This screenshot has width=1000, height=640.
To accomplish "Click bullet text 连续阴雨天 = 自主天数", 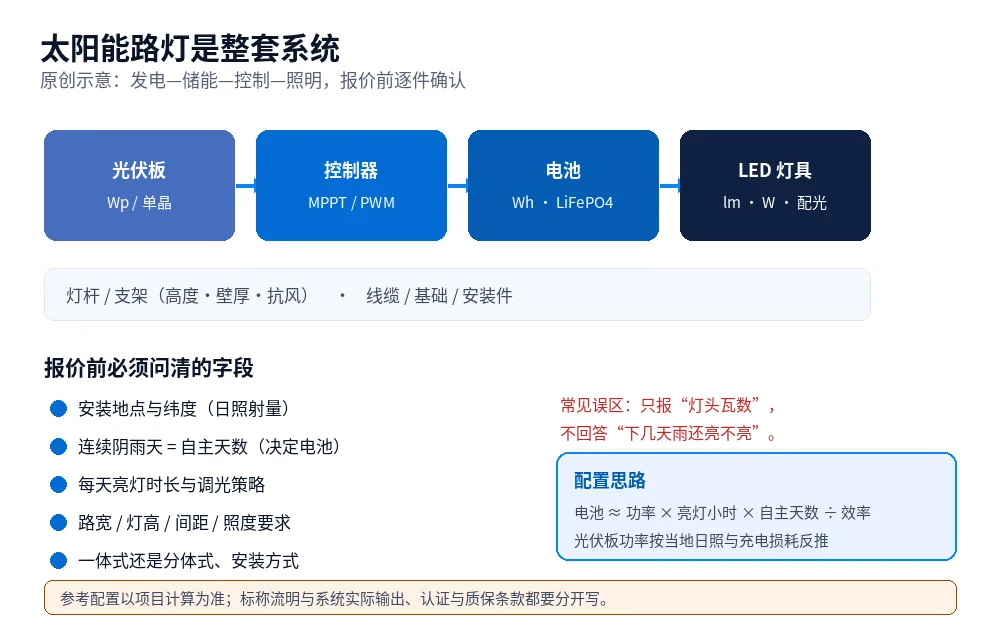I will pyautogui.click(x=163, y=447).
